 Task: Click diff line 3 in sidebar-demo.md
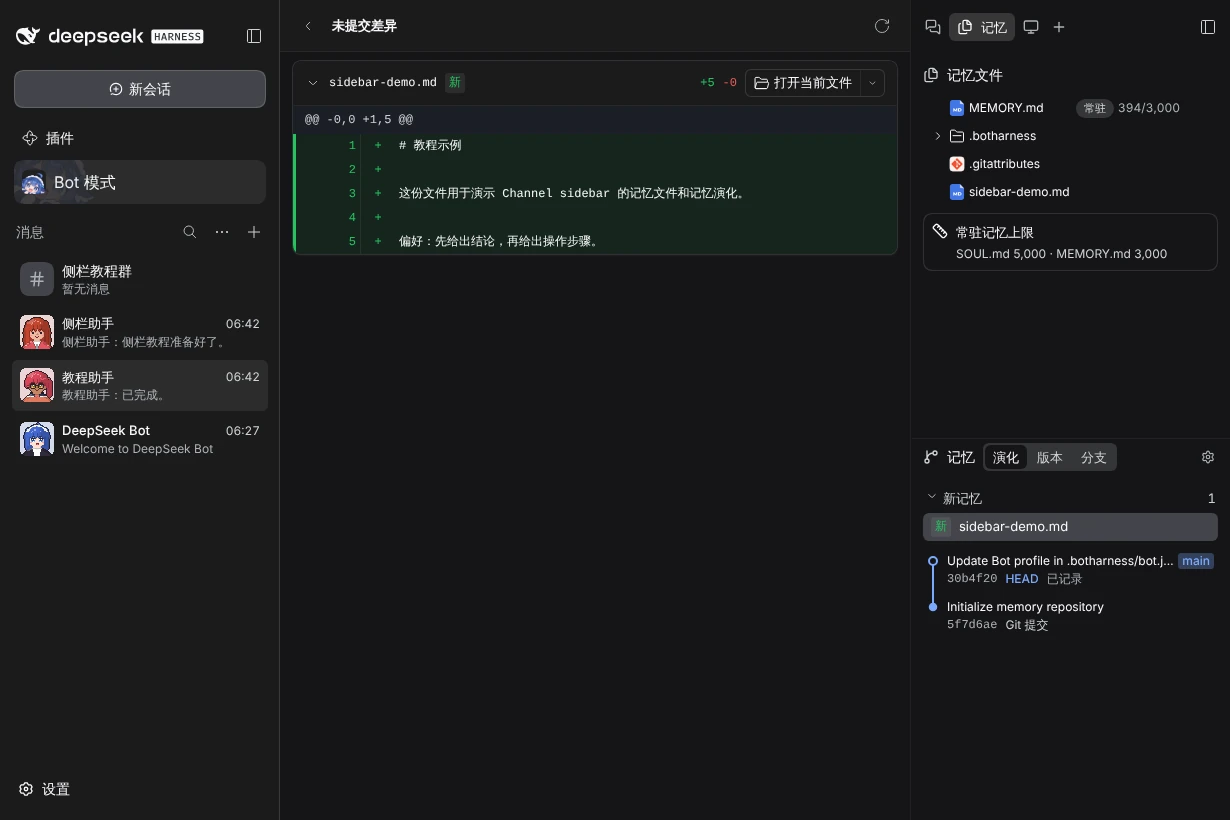(x=595, y=193)
